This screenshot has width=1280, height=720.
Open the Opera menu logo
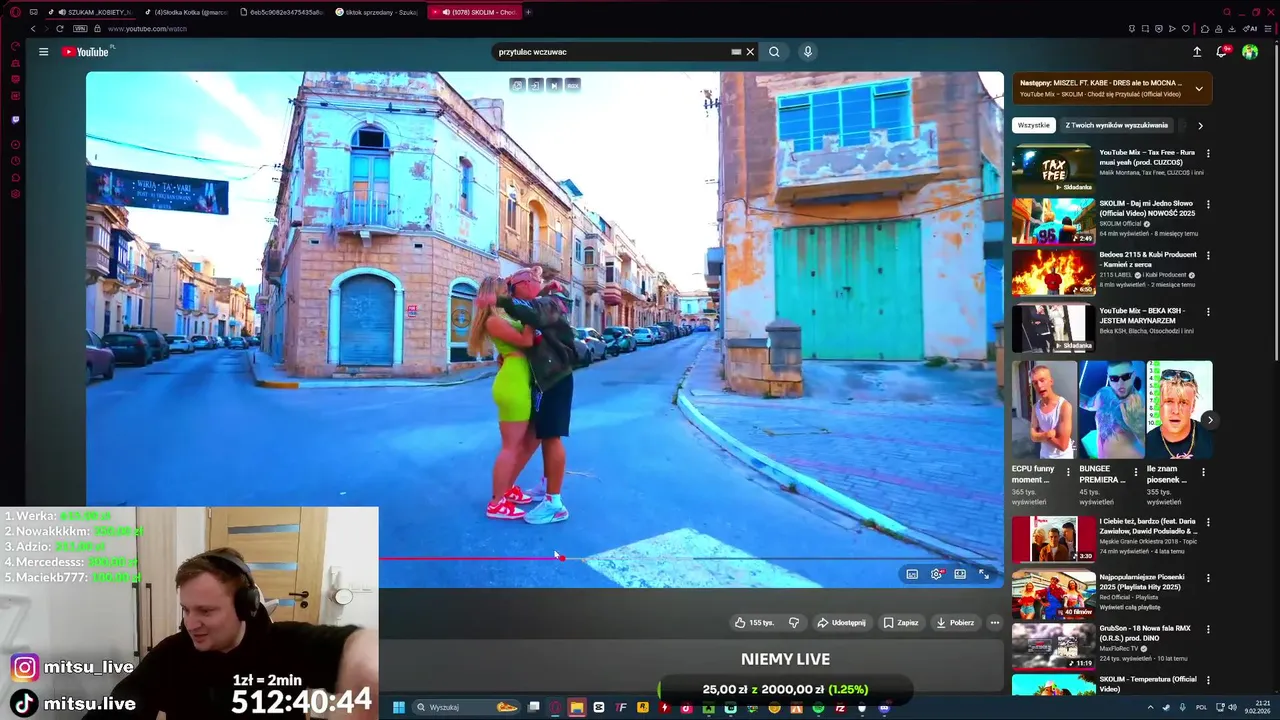click(x=15, y=12)
